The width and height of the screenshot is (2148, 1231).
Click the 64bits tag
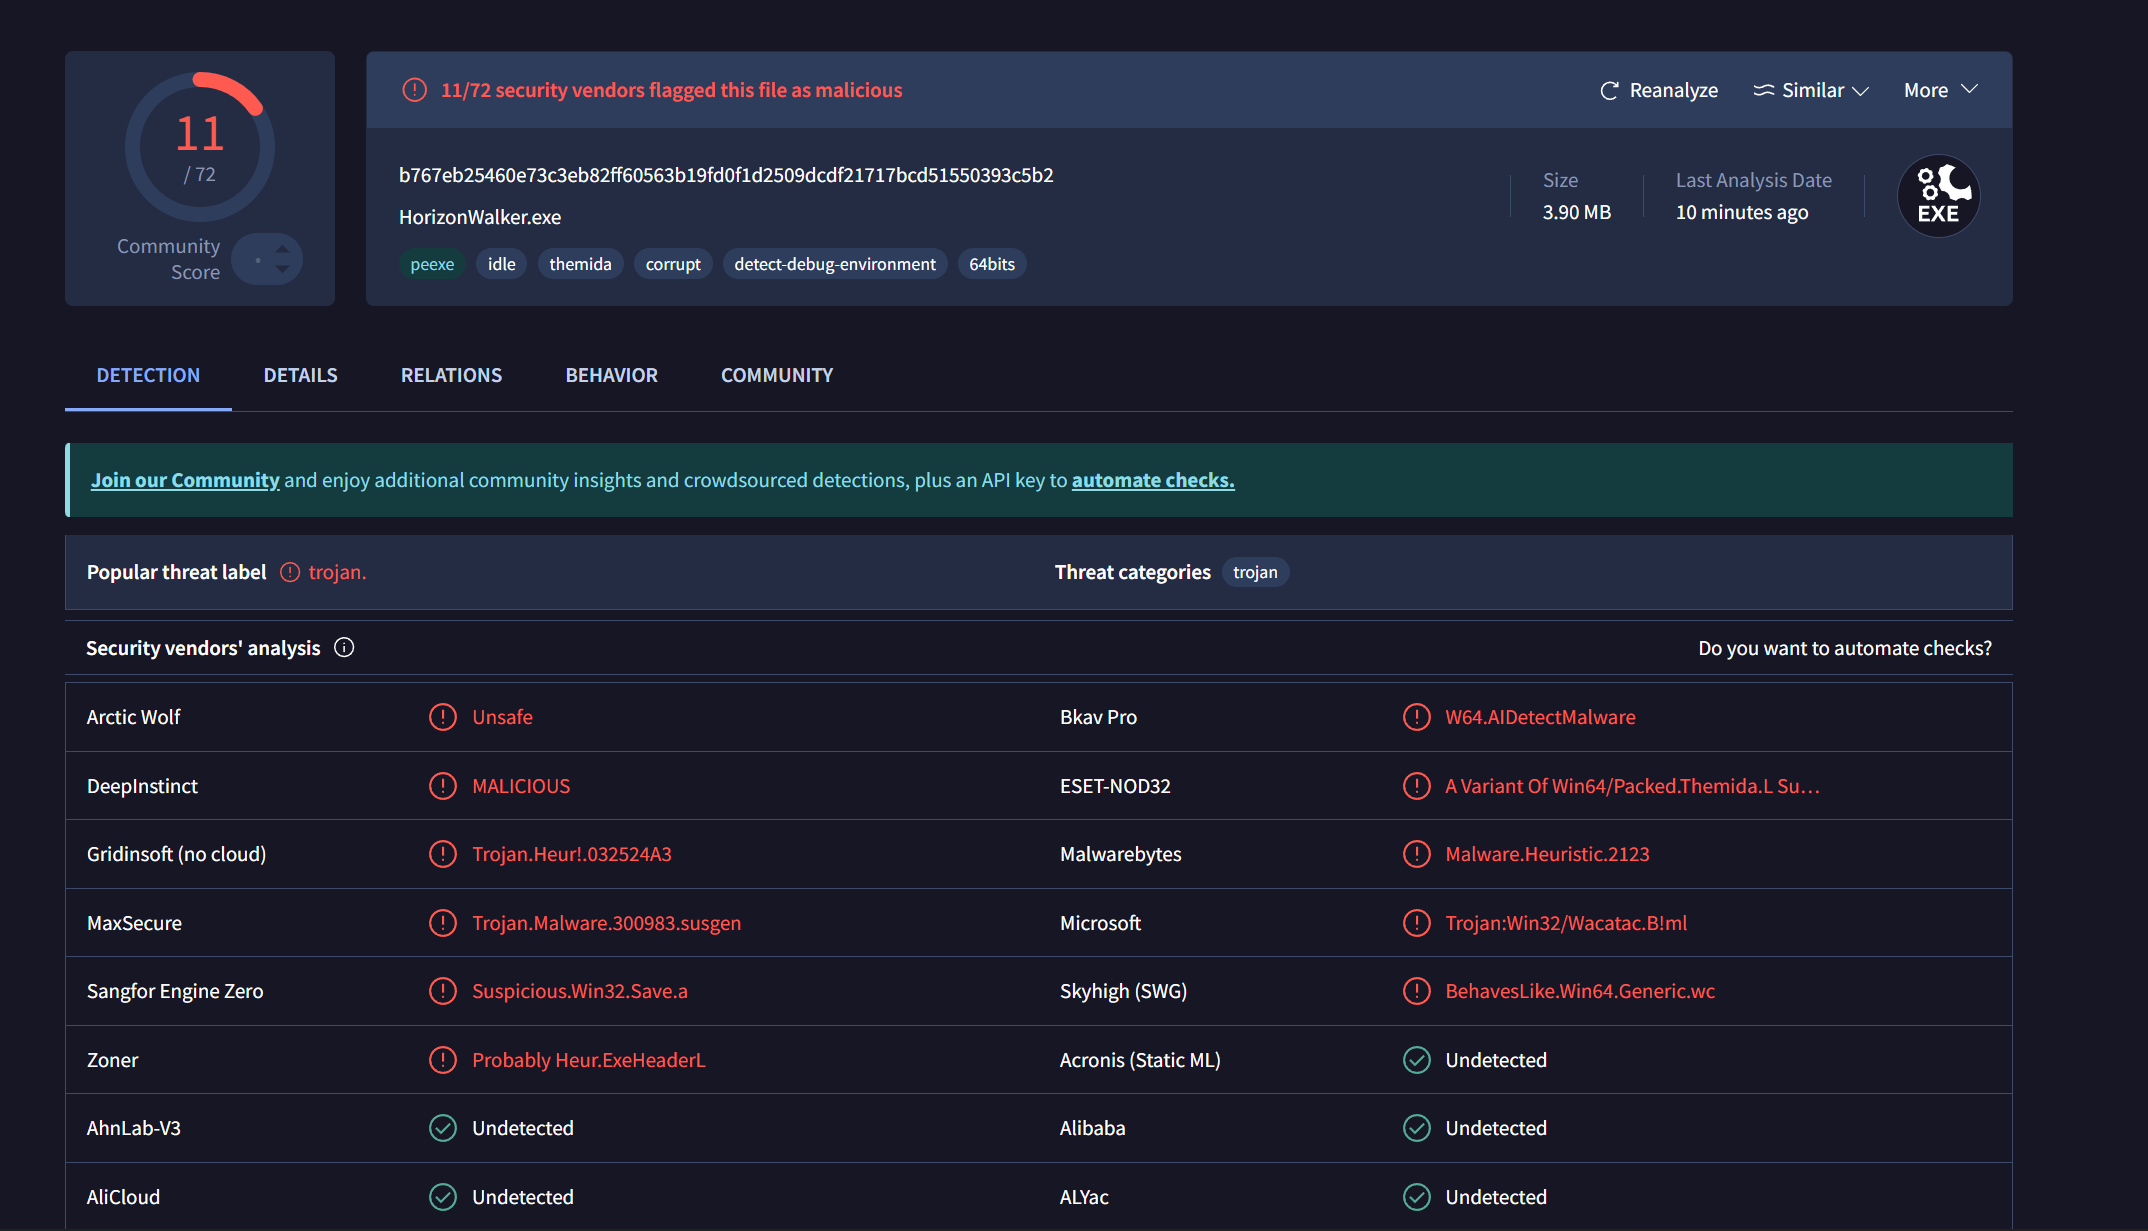(992, 264)
